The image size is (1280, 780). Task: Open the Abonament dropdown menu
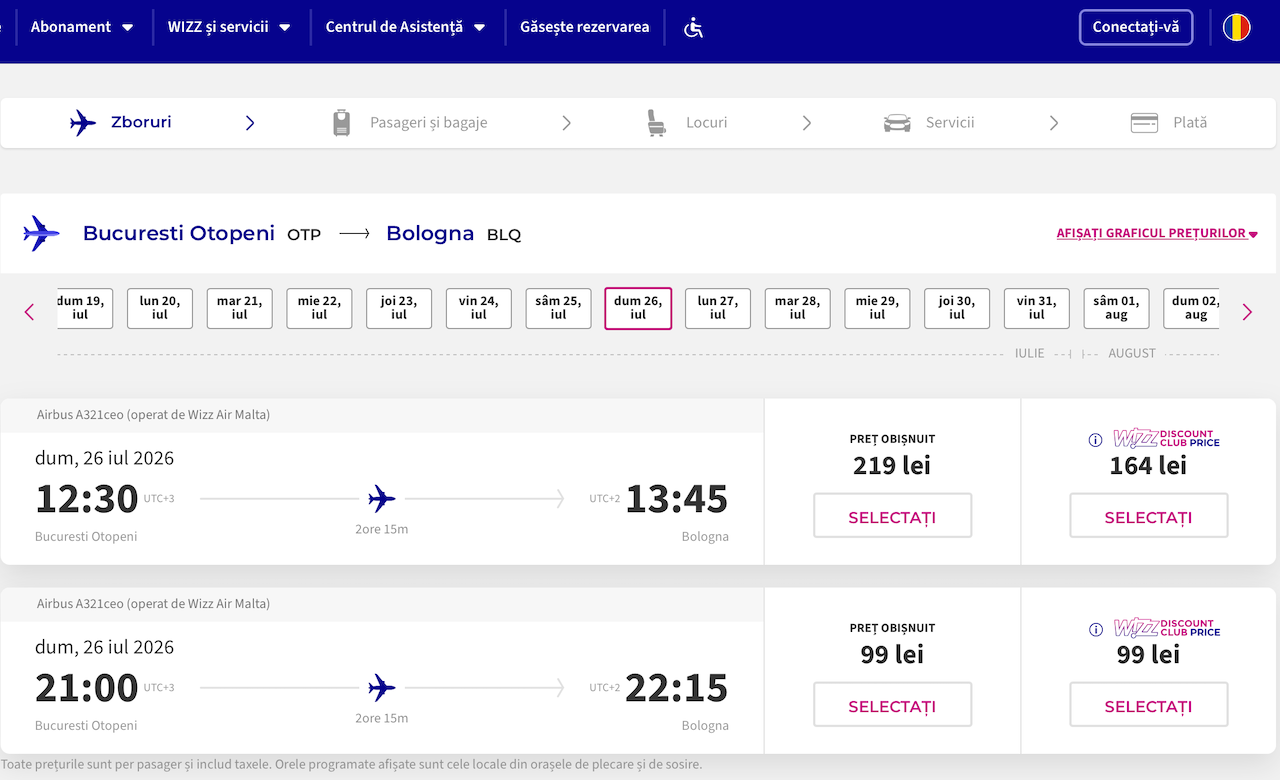[82, 27]
